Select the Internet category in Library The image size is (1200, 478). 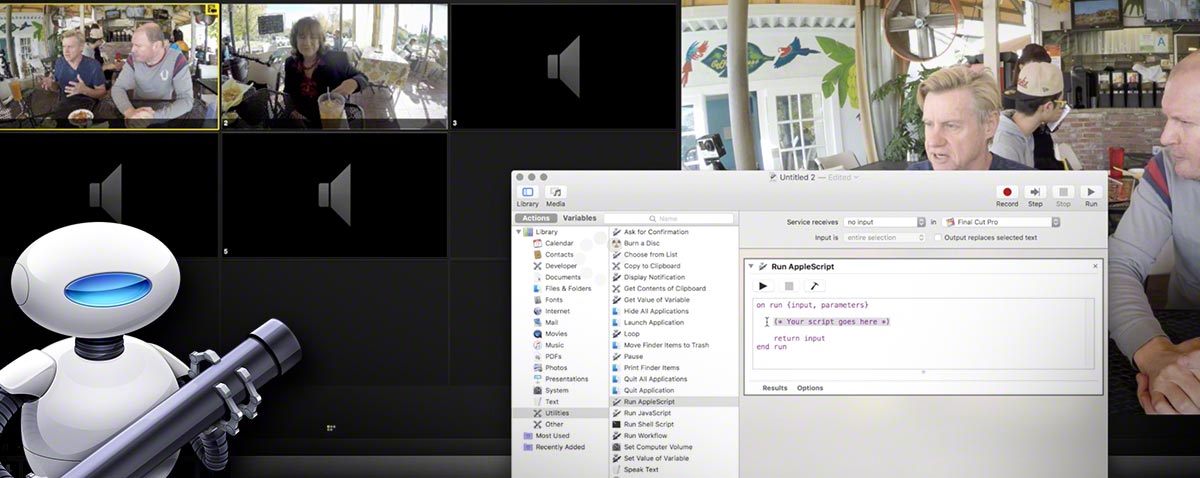550,311
